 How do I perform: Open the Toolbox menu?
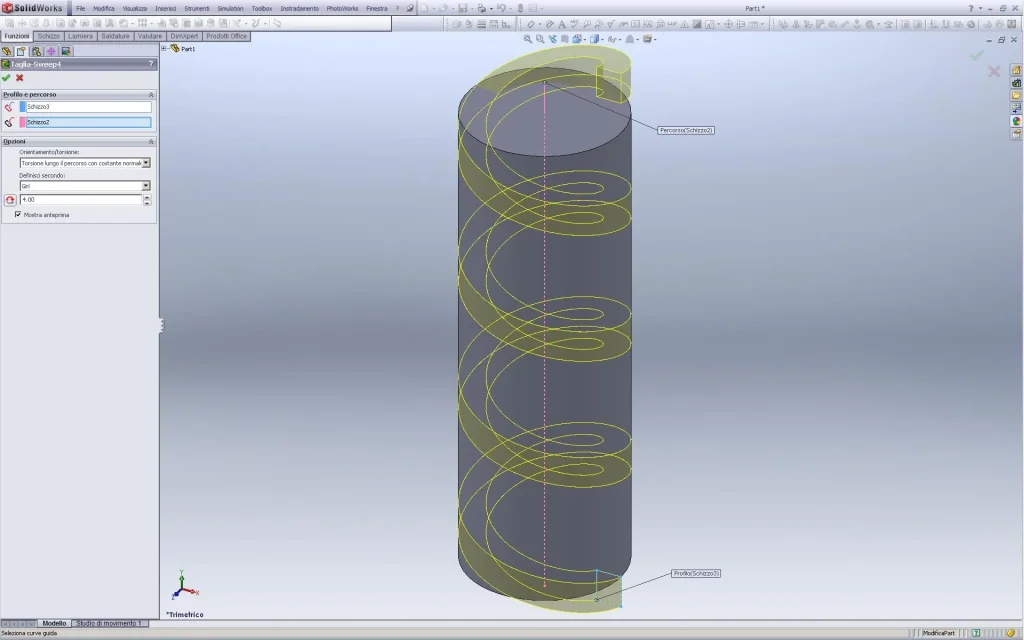click(x=262, y=8)
